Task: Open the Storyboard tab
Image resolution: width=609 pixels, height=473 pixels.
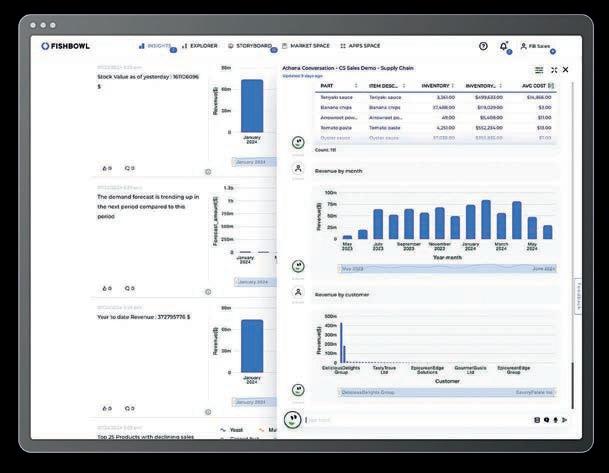Action: click(x=250, y=46)
